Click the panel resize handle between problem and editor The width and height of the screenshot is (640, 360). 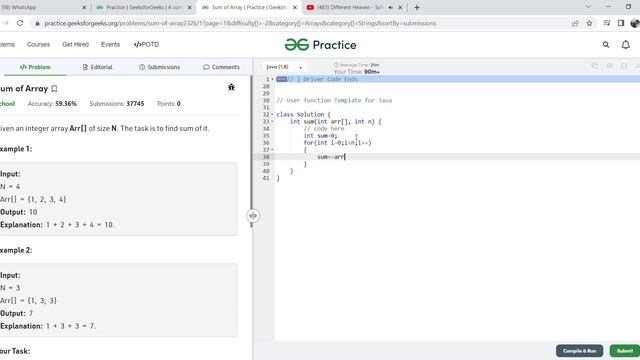point(253,216)
